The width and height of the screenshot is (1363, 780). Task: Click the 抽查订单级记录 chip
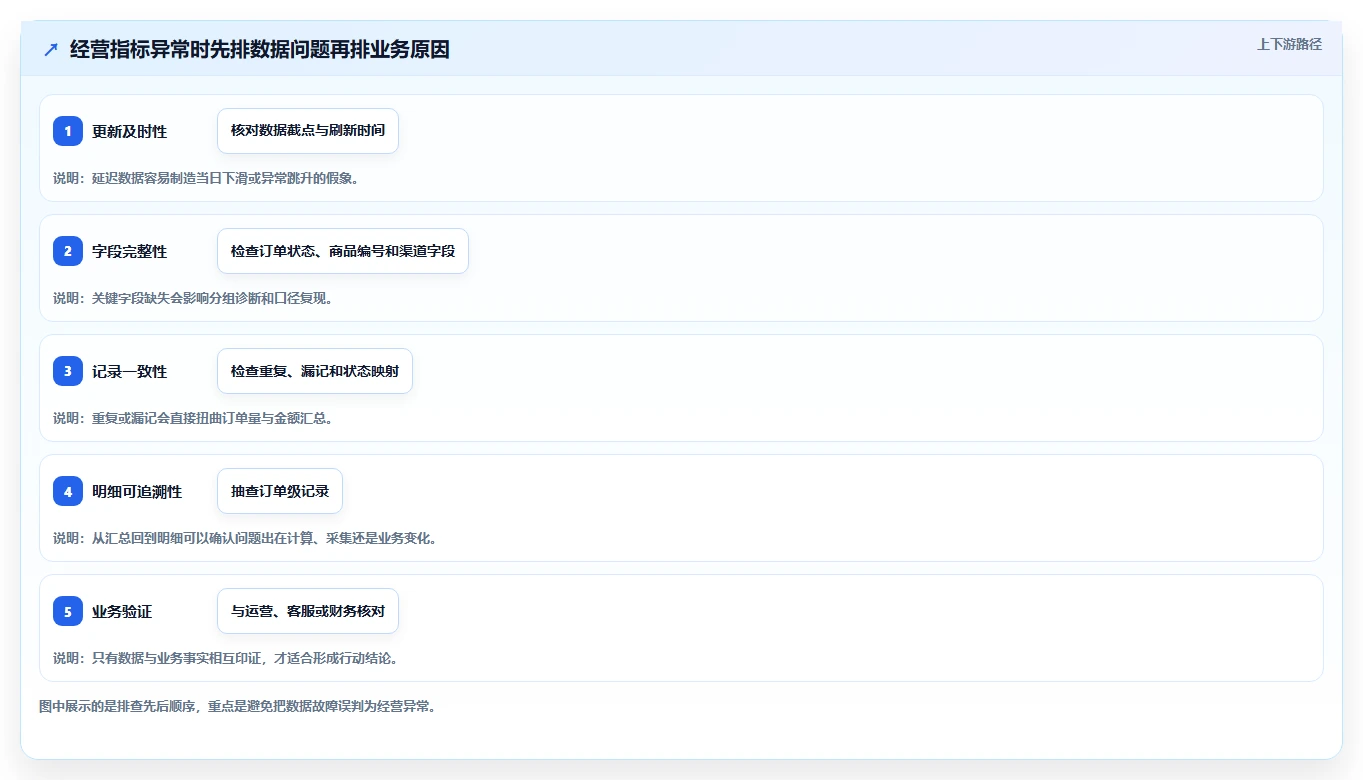click(x=280, y=491)
